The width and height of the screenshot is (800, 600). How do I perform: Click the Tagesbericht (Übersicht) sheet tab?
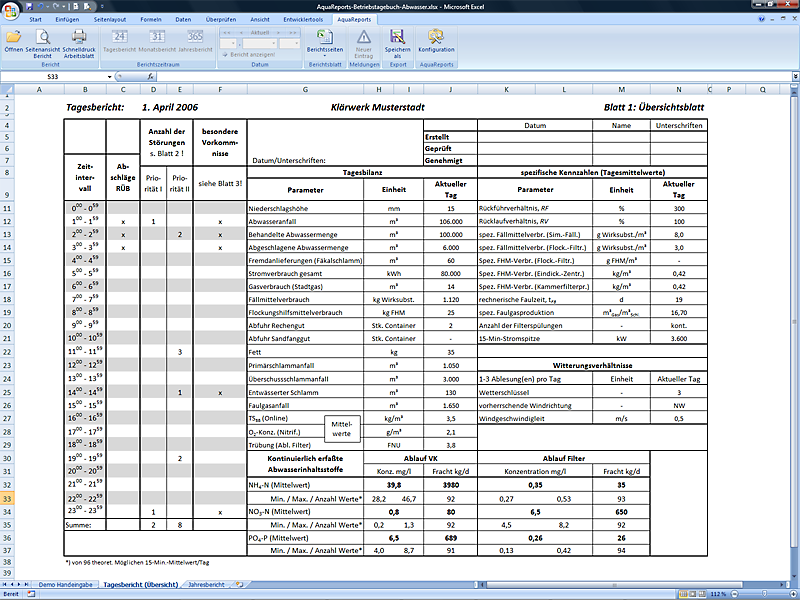pyautogui.click(x=140, y=585)
